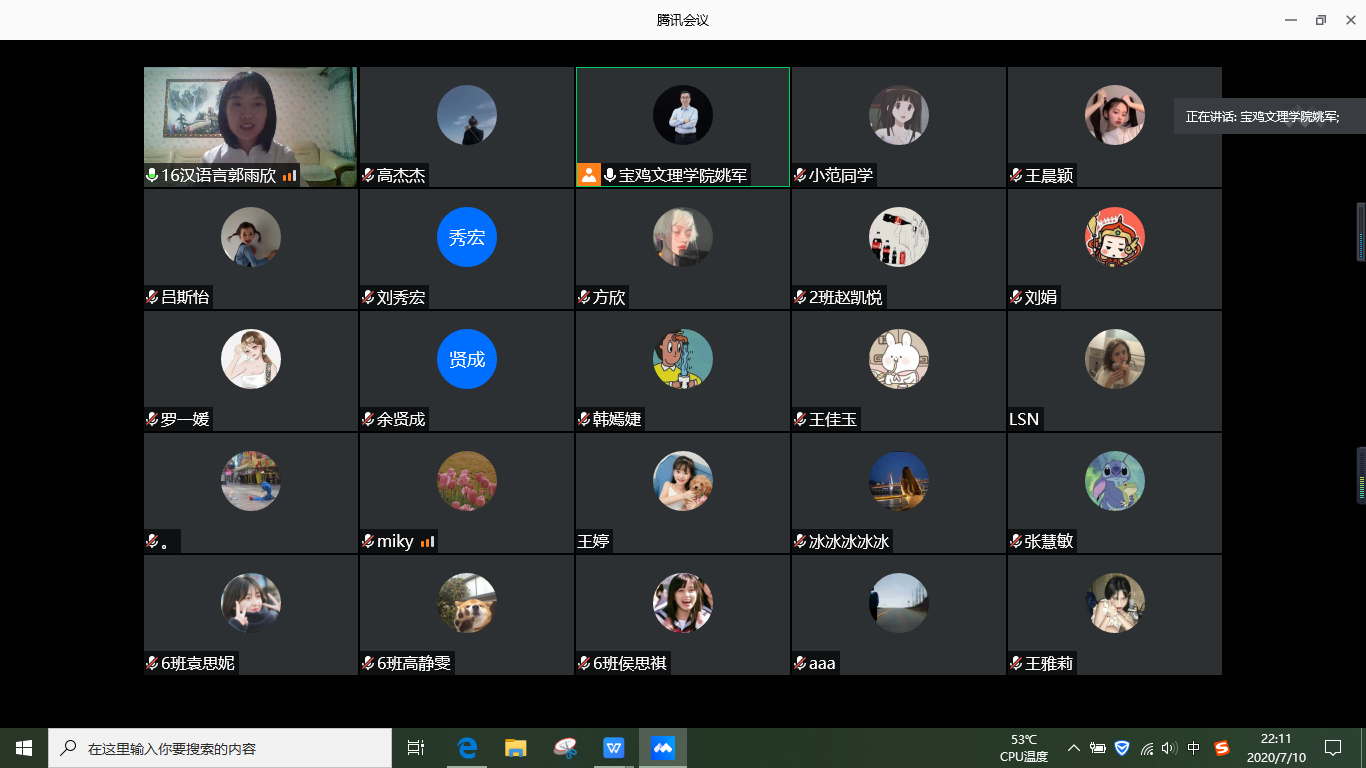
Task: Click the Task View icon
Action: [x=416, y=748]
